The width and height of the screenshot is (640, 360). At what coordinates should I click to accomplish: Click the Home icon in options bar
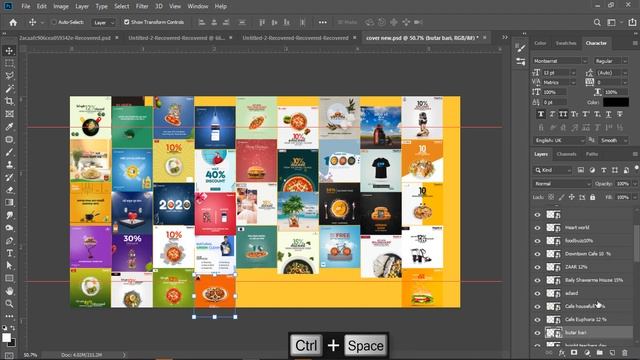tap(13, 22)
